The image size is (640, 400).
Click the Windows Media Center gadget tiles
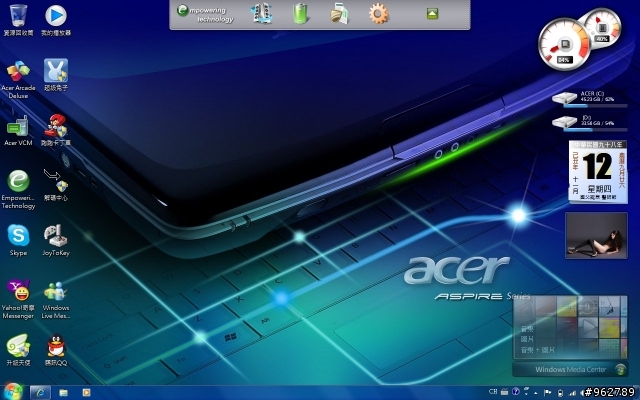click(x=570, y=327)
